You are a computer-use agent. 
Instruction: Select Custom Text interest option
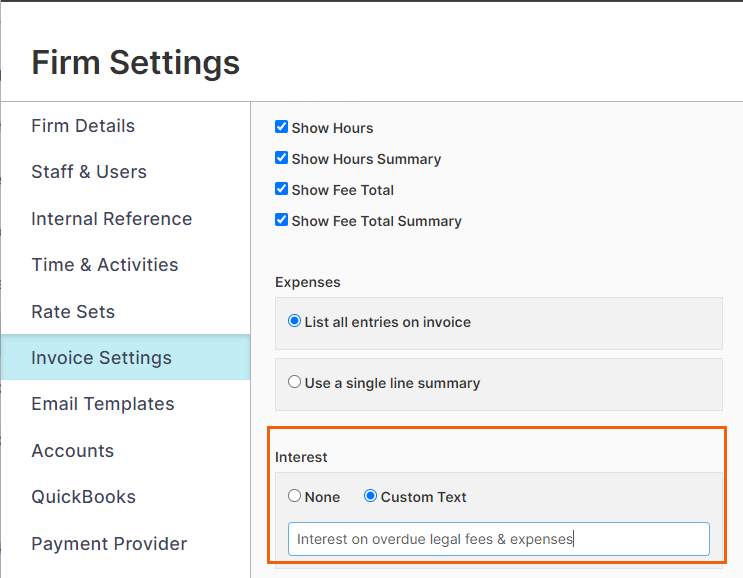(370, 497)
